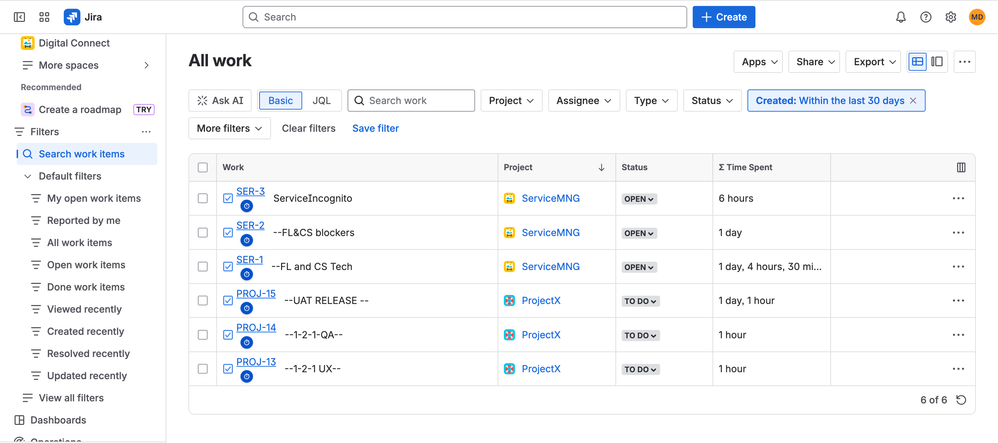
Task: Open the Assignee filter dropdown
Action: (584, 101)
